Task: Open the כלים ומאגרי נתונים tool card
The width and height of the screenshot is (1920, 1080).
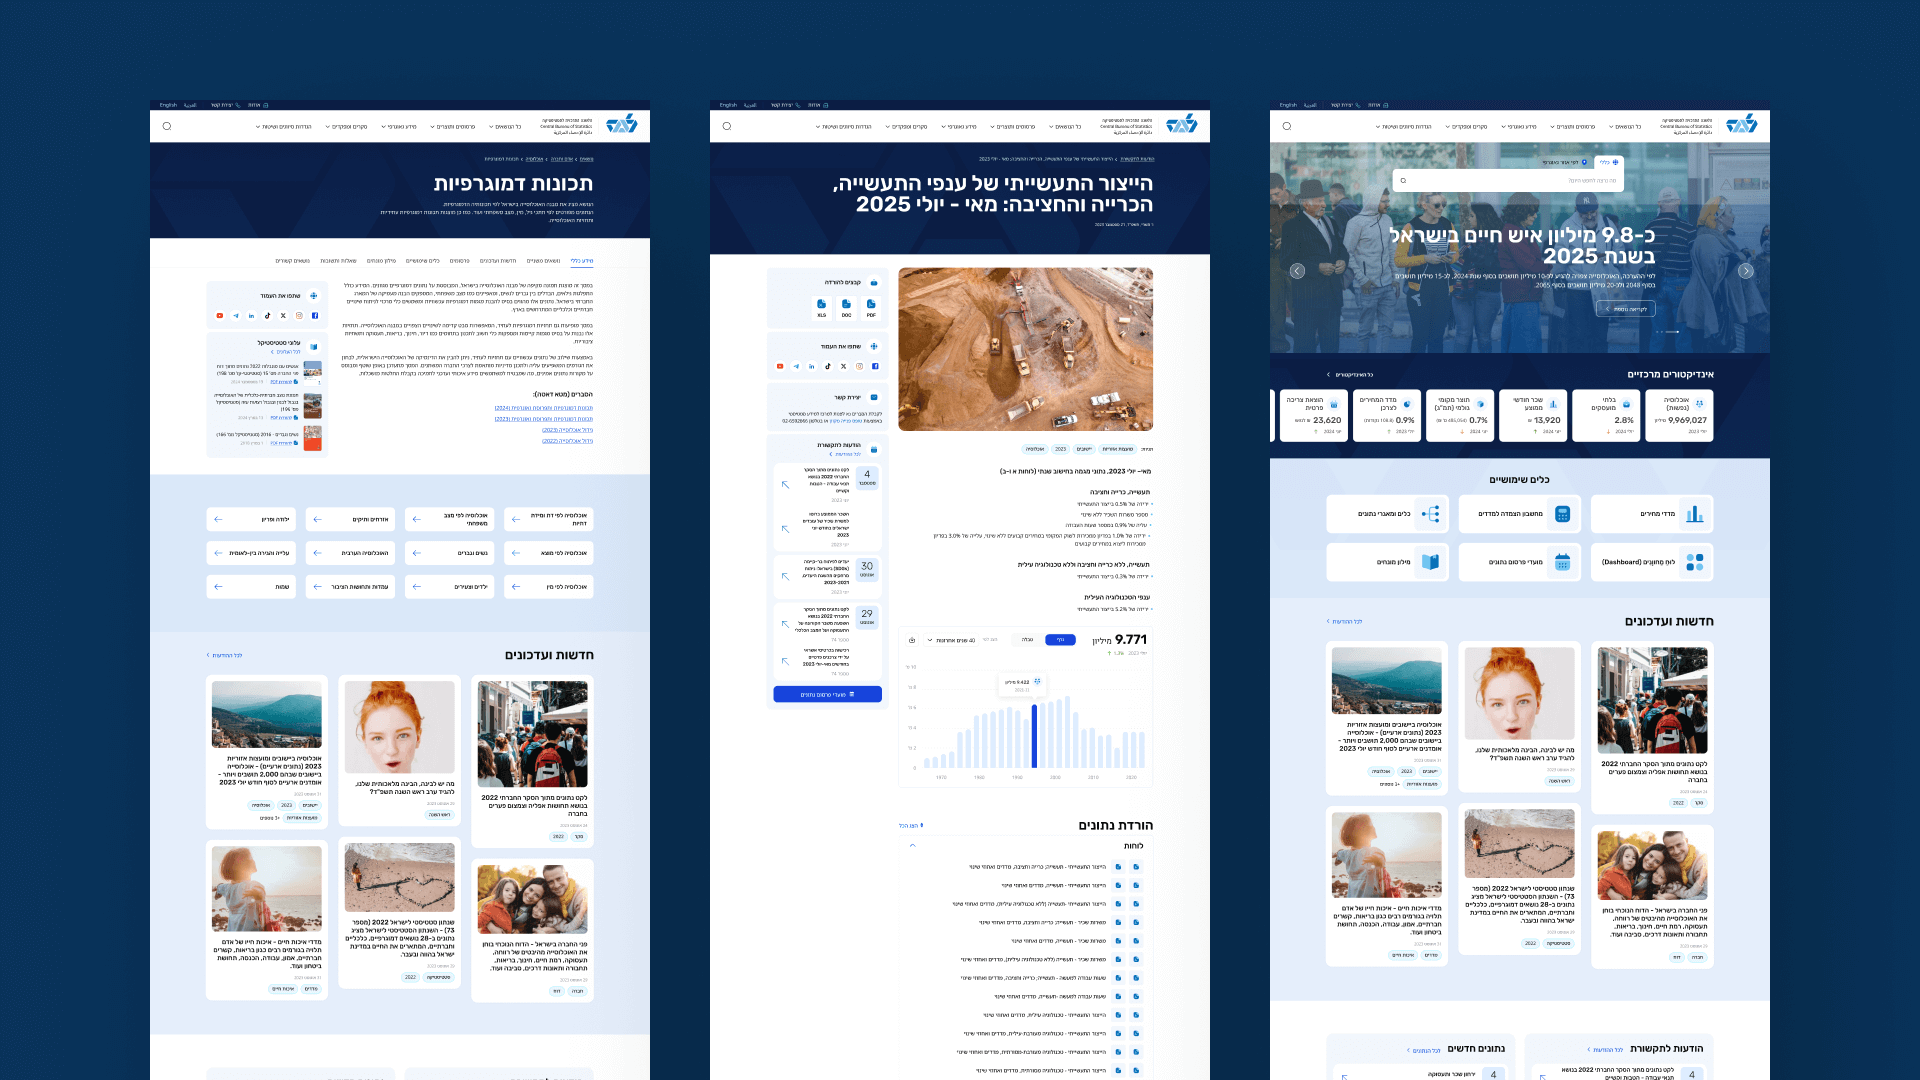Action: coord(1388,514)
